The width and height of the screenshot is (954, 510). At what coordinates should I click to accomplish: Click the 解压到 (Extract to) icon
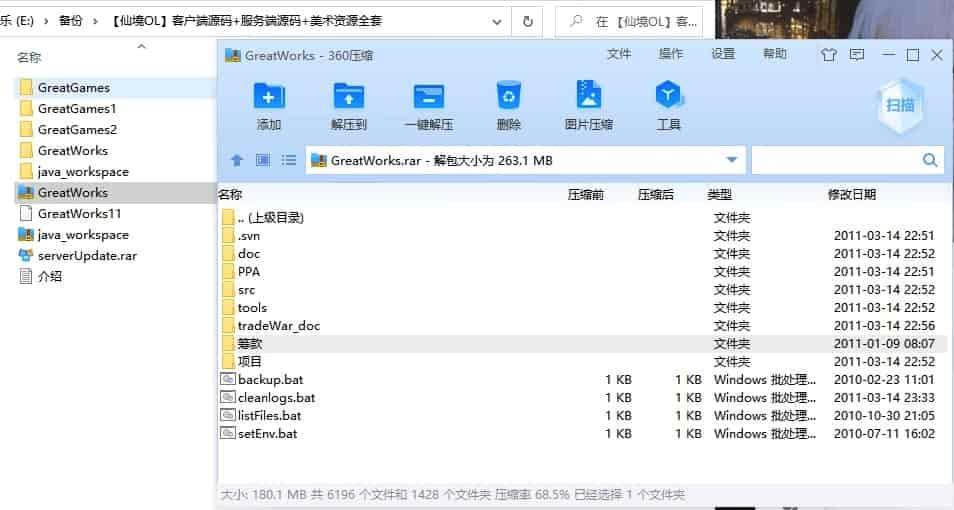(x=349, y=97)
